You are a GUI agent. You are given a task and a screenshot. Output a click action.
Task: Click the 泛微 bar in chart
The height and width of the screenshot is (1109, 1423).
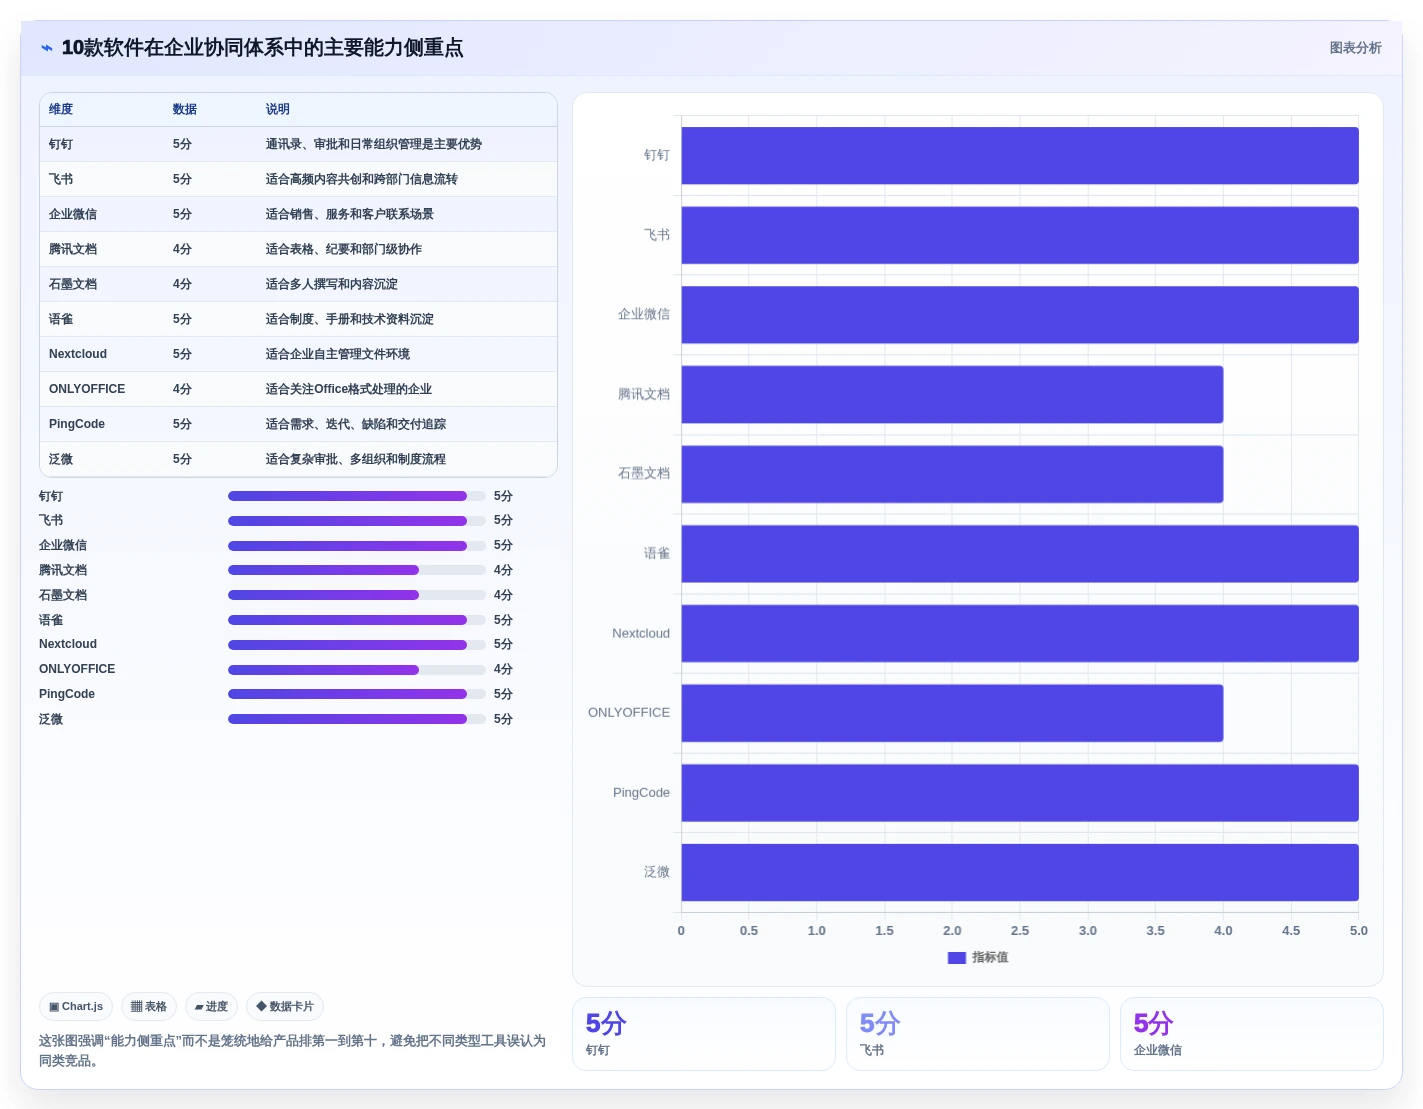[1020, 872]
